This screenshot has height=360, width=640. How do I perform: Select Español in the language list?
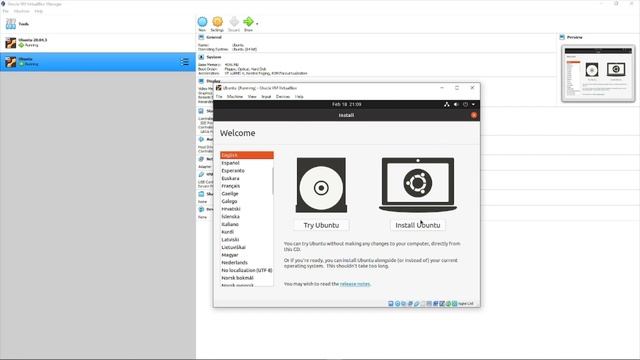(247, 163)
